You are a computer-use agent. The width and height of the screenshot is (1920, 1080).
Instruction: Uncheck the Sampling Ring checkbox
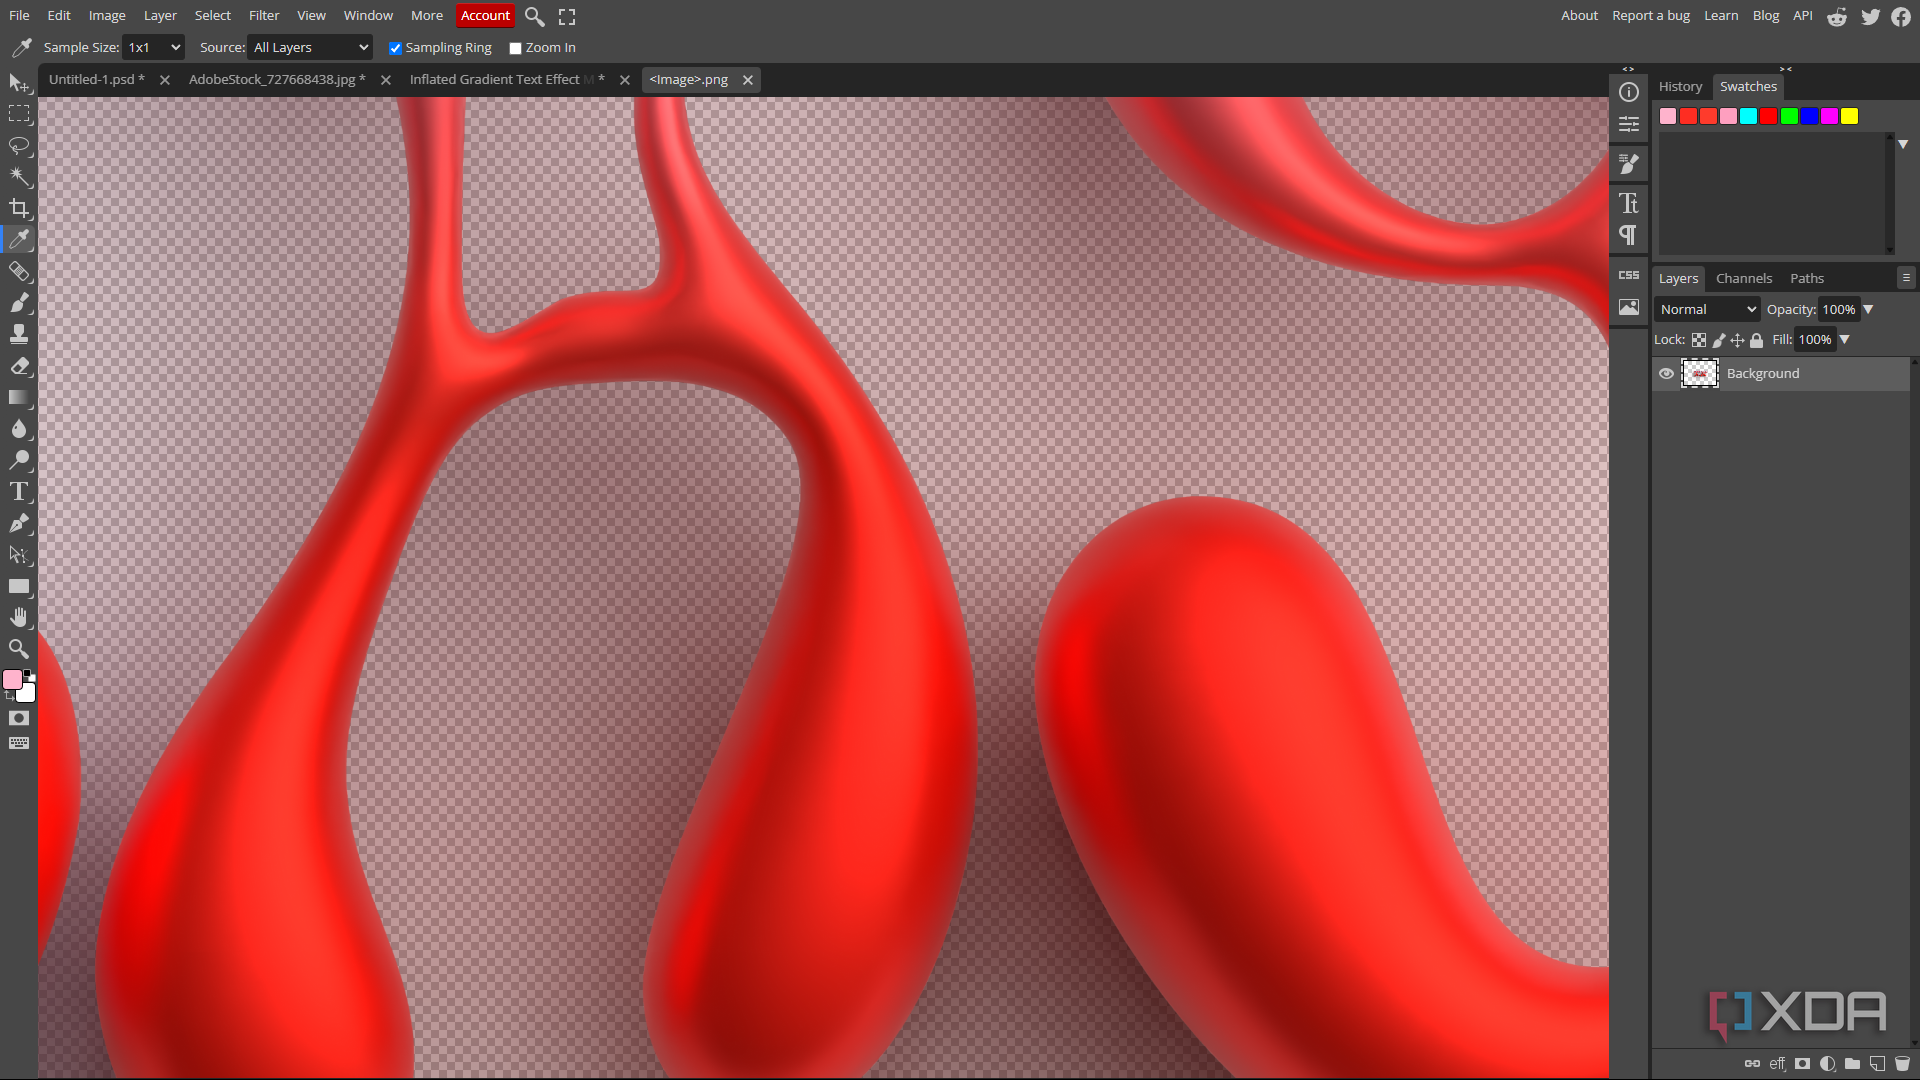pos(395,48)
